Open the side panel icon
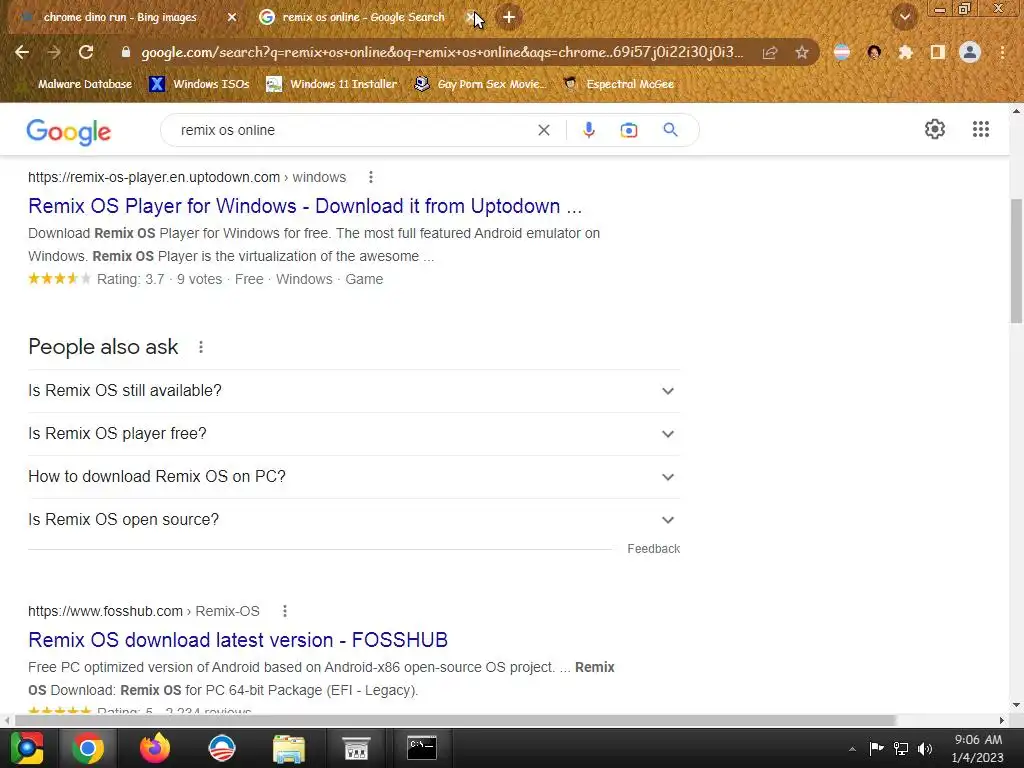1024x768 pixels. 937,52
